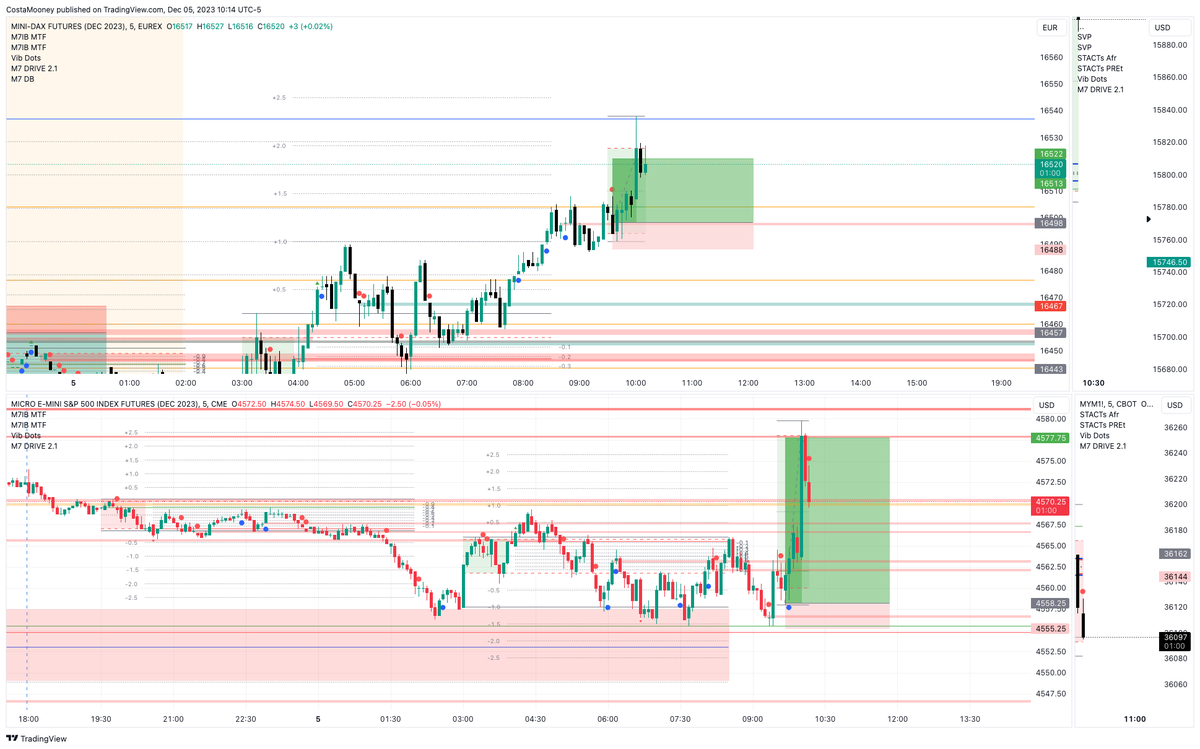Click the green 4577.75 price label
1200x749 pixels.
pos(1051,438)
